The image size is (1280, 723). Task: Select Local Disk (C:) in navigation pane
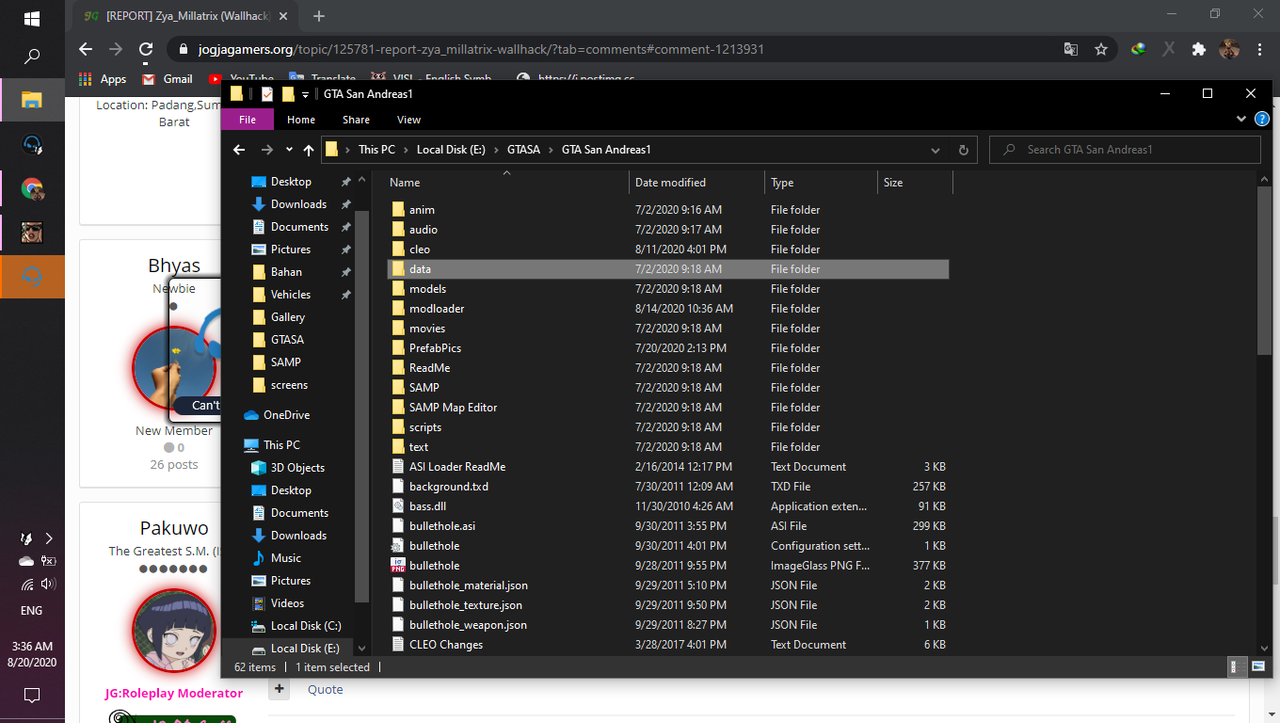pos(304,626)
